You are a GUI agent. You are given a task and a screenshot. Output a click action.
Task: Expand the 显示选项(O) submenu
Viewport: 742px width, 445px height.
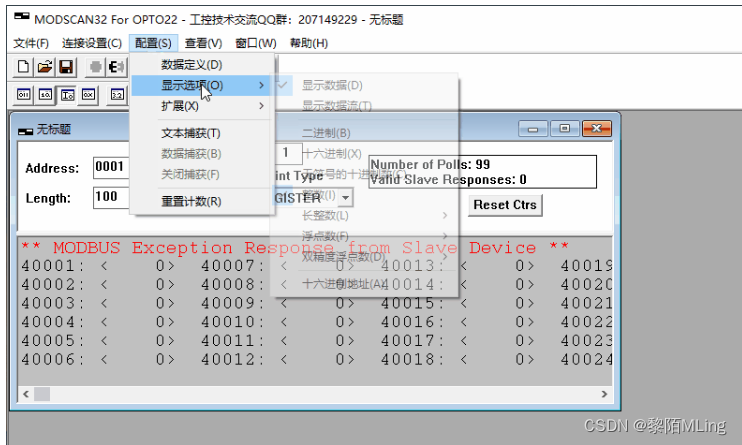pos(202,85)
